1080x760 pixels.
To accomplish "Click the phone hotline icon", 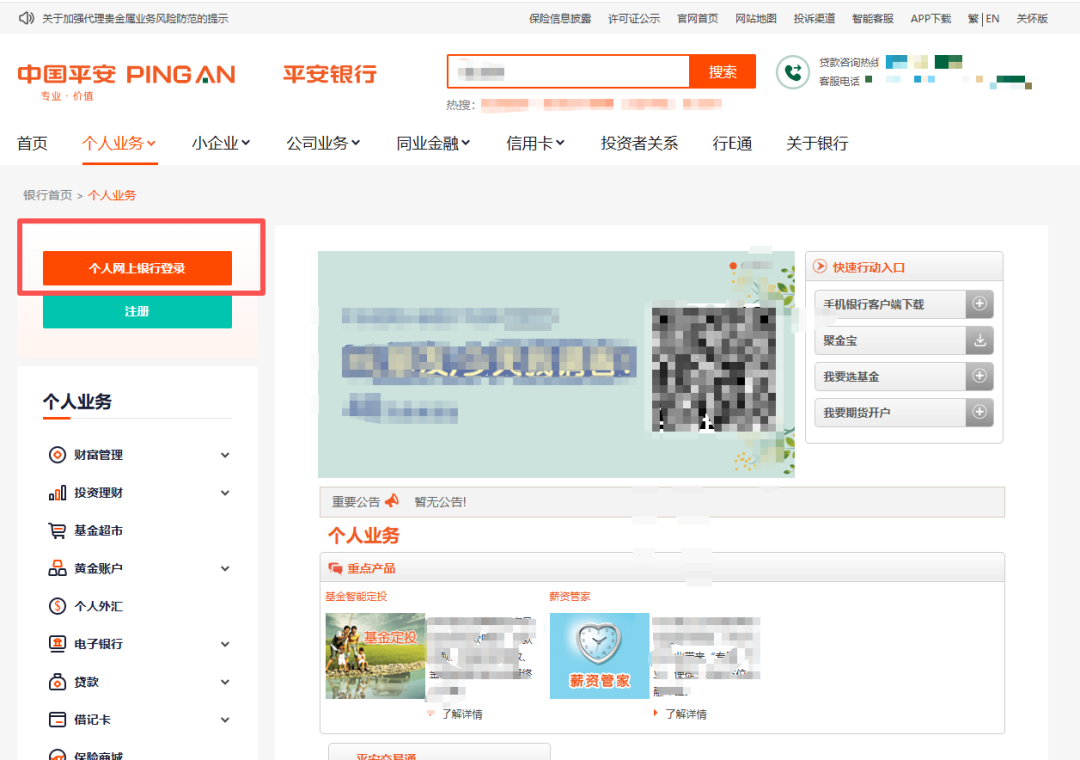I will [793, 72].
